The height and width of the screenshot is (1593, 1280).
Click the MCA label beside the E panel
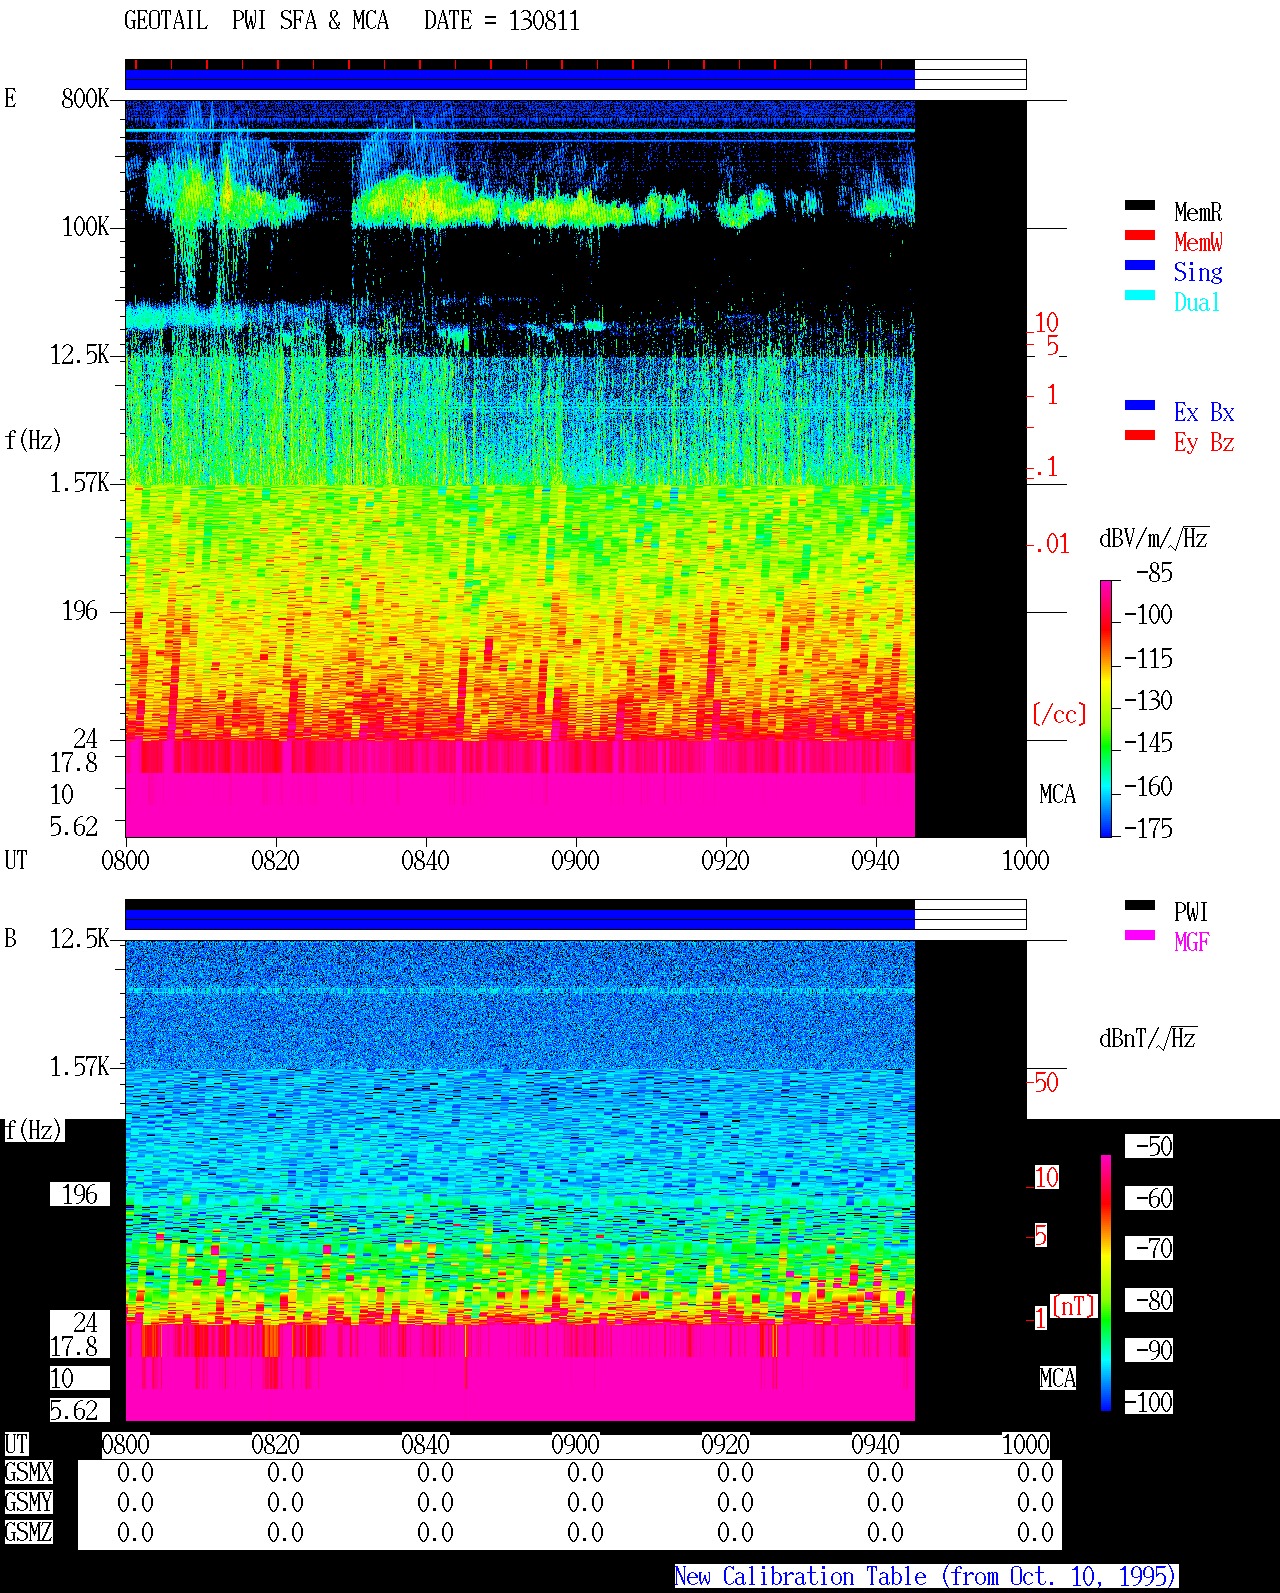pos(1057,794)
